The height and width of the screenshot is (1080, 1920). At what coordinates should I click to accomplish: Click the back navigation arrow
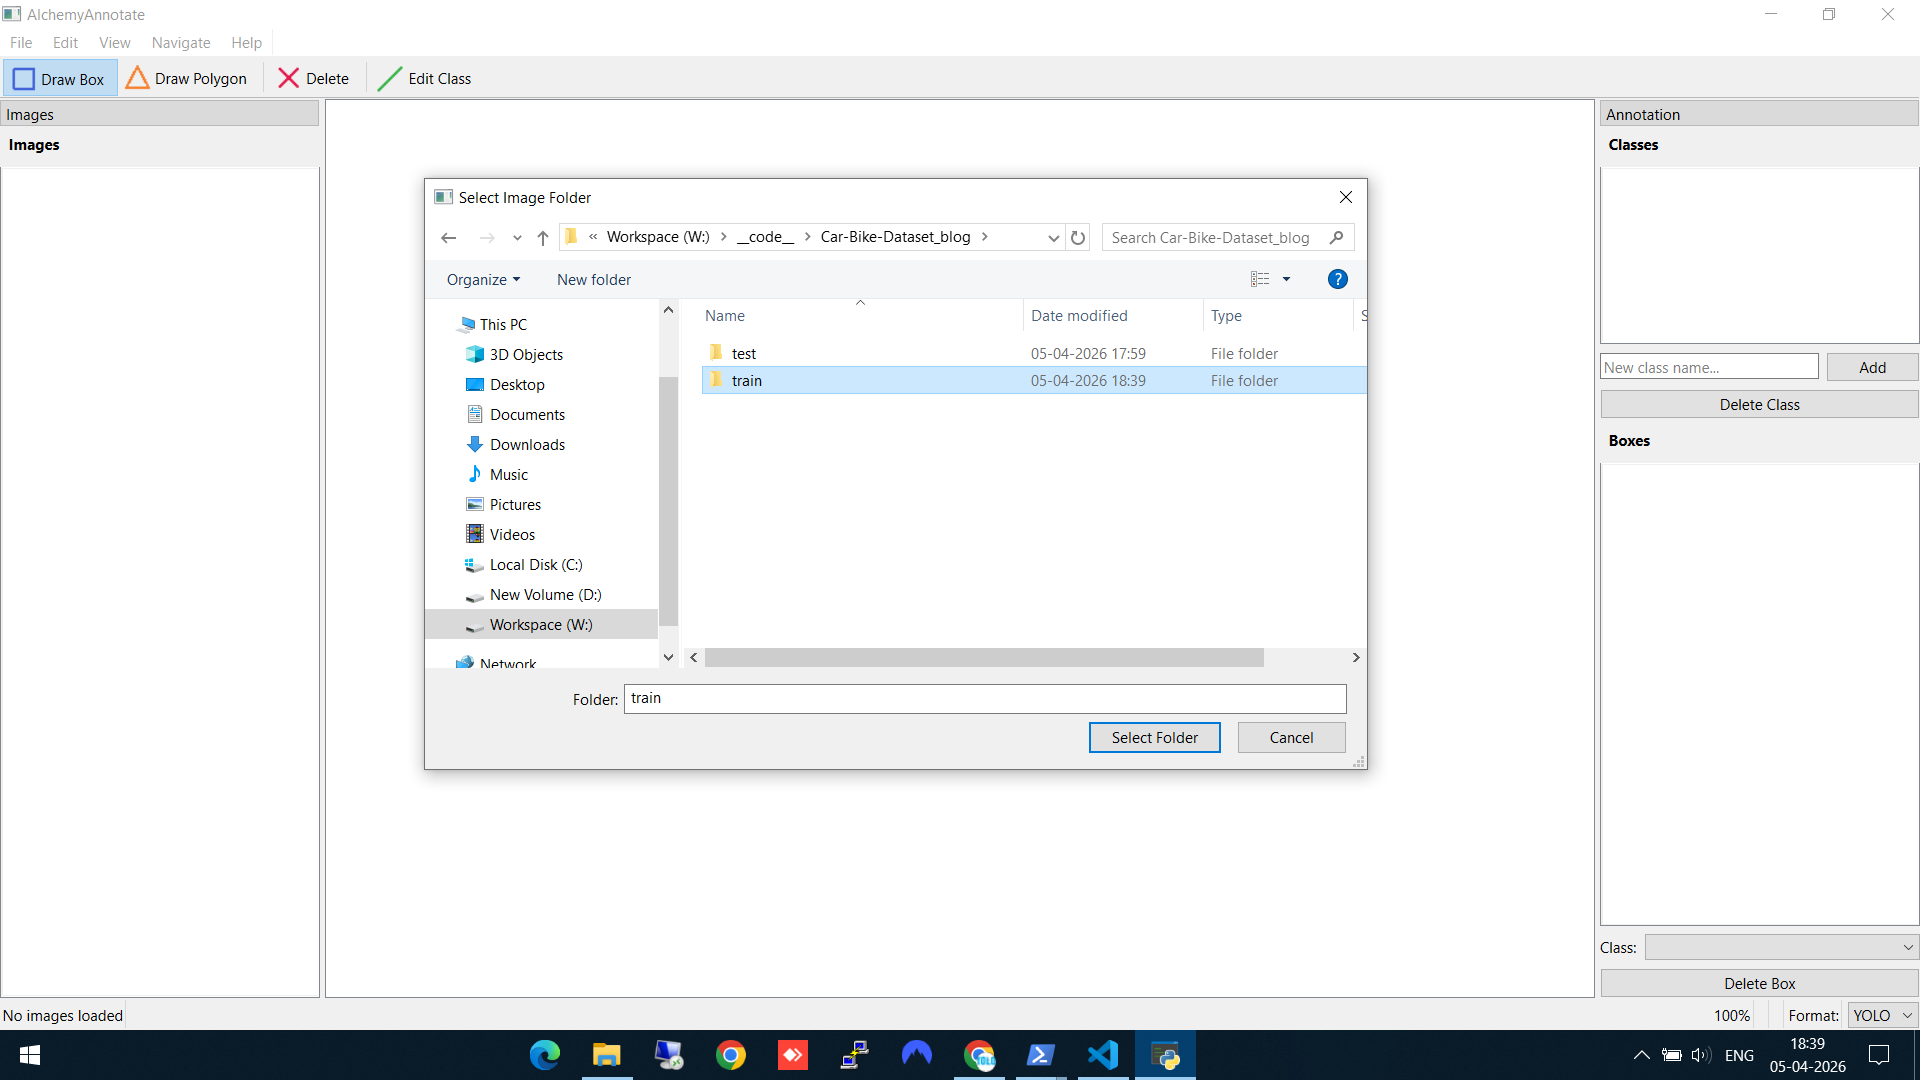(x=448, y=237)
